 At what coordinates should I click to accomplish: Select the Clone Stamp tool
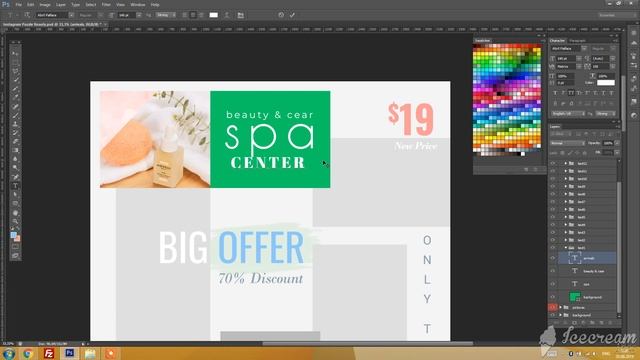coord(15,124)
